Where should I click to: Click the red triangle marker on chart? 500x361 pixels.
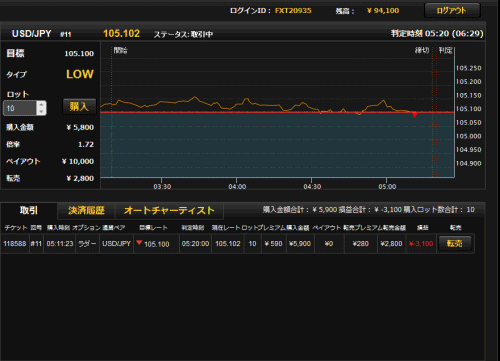point(414,115)
